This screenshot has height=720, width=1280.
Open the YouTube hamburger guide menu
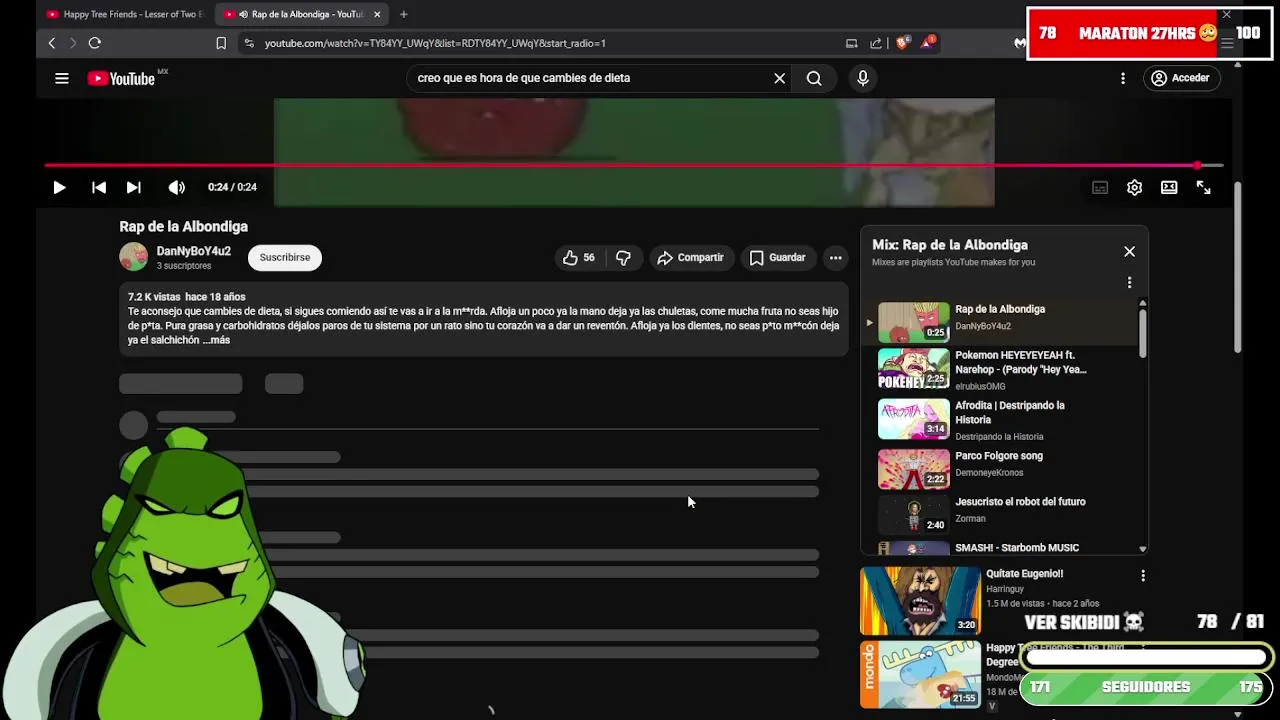(62, 78)
